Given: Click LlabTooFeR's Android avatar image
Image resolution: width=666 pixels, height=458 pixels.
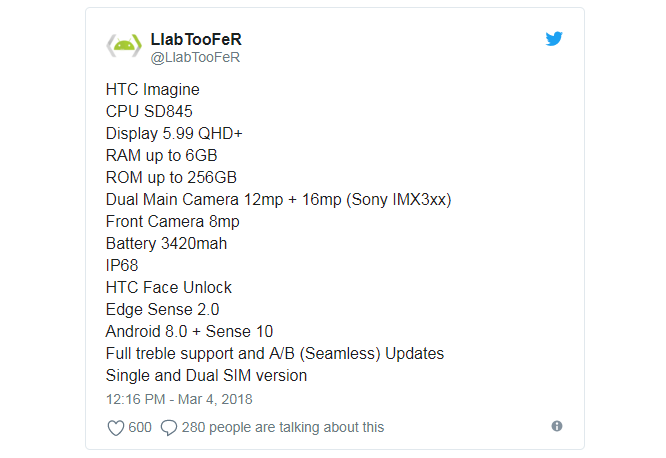Looking at the screenshot, I should [124, 46].
